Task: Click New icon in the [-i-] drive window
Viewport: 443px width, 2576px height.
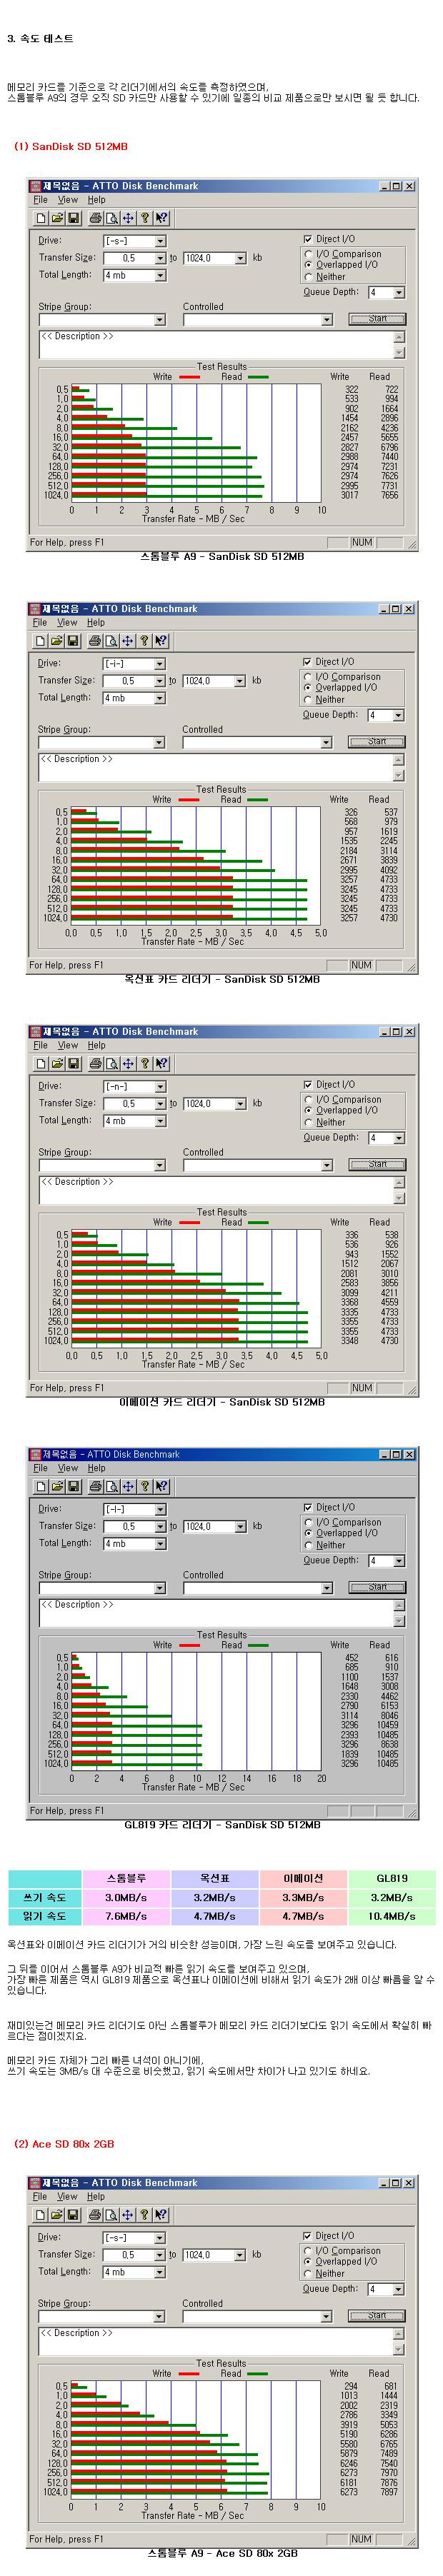Action: click(x=41, y=641)
